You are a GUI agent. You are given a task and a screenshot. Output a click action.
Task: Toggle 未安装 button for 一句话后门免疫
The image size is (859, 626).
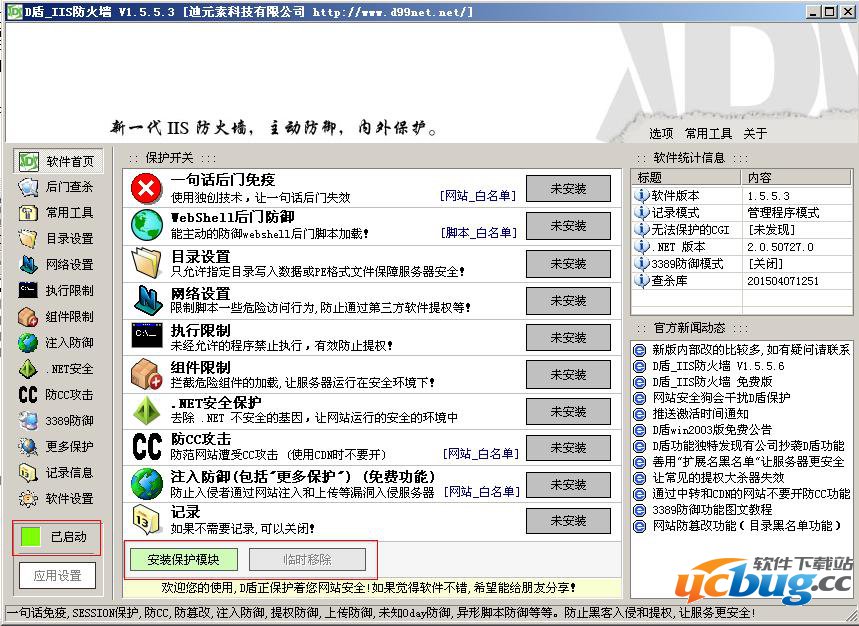[x=568, y=189]
